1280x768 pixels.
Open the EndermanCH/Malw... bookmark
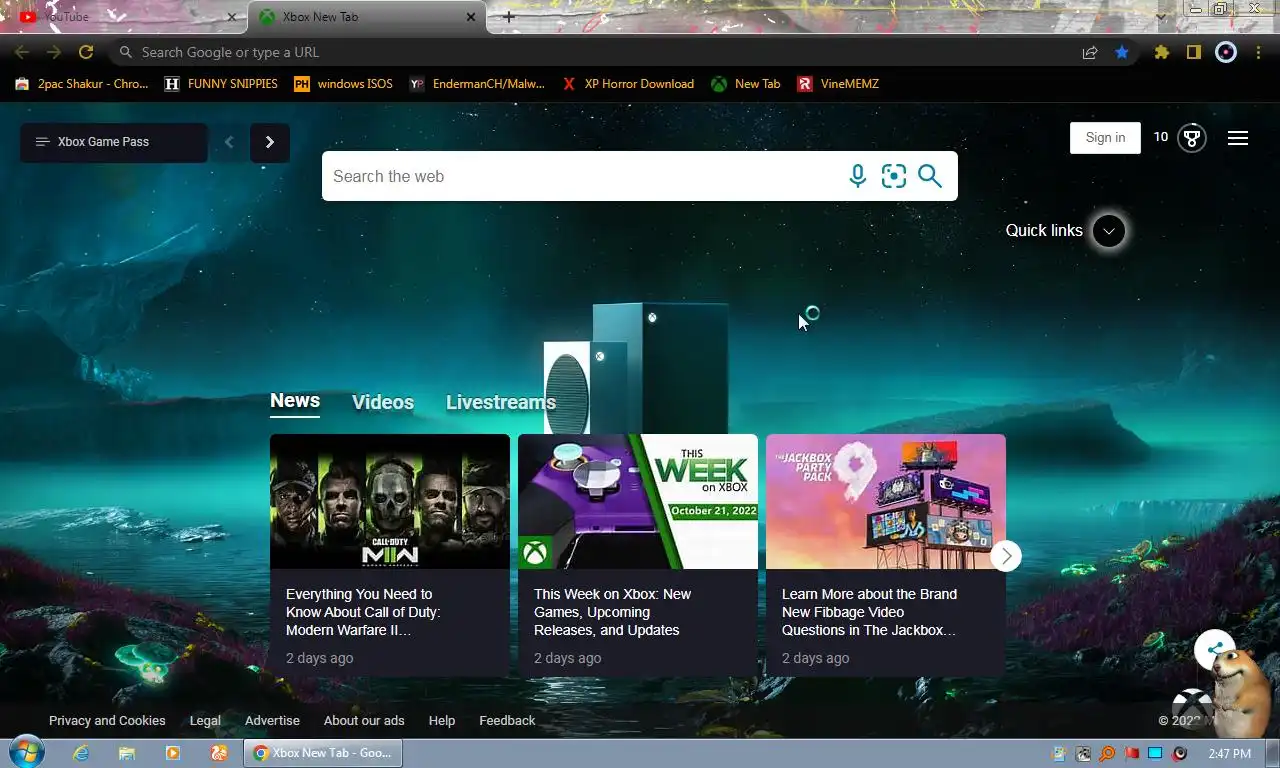tap(477, 84)
